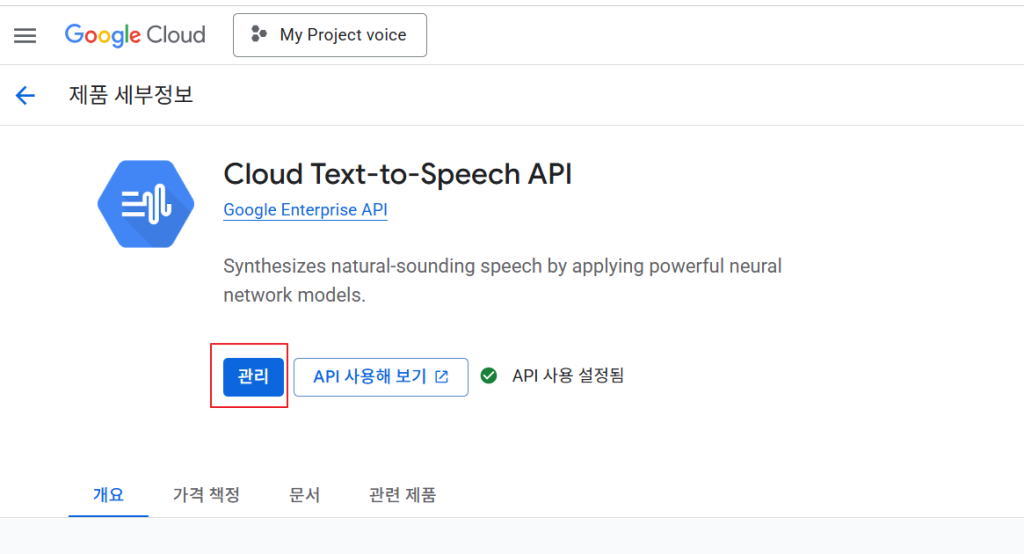Click the Cloud Text-to-Speech API title
1024x554 pixels.
397,174
